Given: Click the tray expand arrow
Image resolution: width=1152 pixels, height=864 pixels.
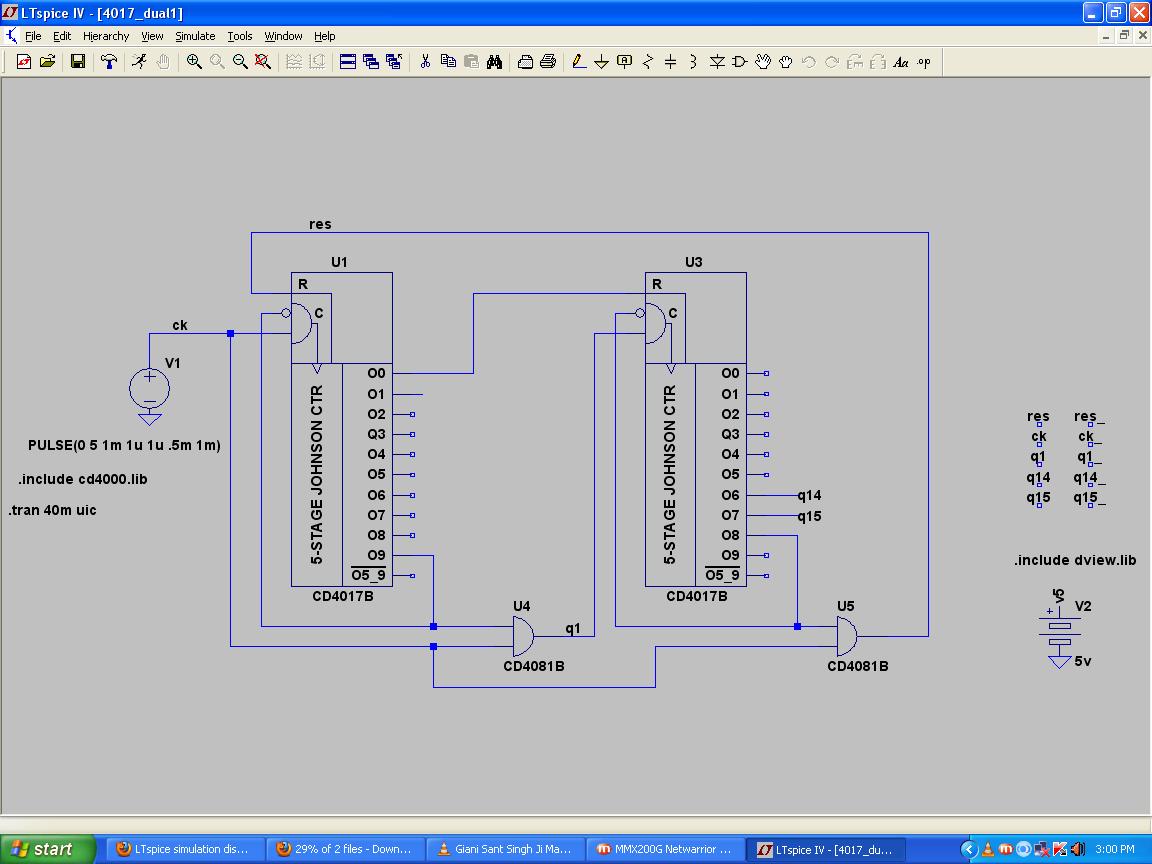Looking at the screenshot, I should click(968, 849).
